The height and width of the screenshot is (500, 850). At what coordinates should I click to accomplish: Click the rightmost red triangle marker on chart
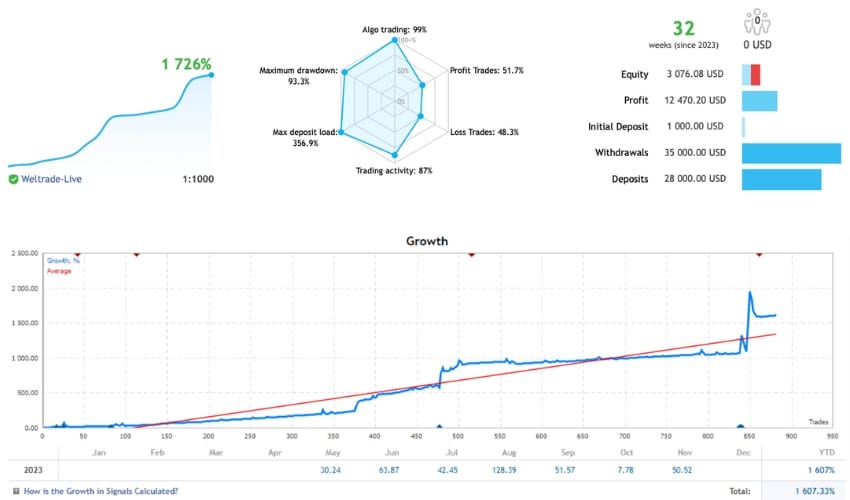coord(758,255)
